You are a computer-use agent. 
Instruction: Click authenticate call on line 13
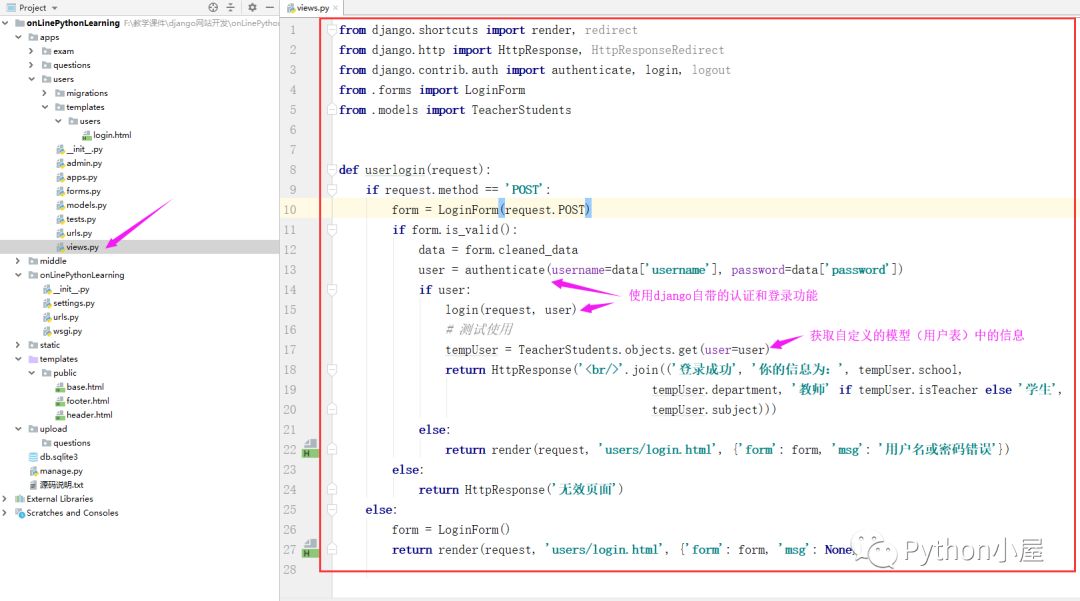point(504,270)
